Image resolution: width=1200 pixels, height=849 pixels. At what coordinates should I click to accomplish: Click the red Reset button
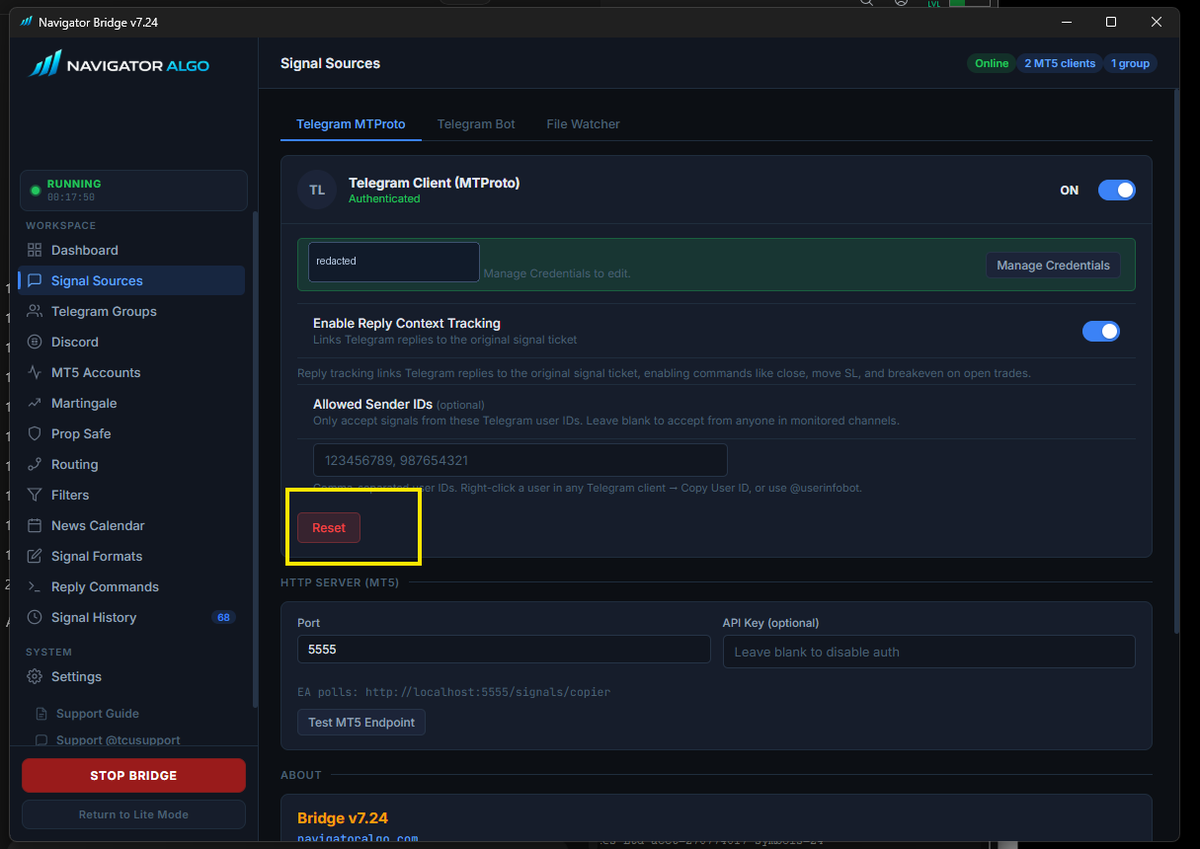click(x=329, y=528)
